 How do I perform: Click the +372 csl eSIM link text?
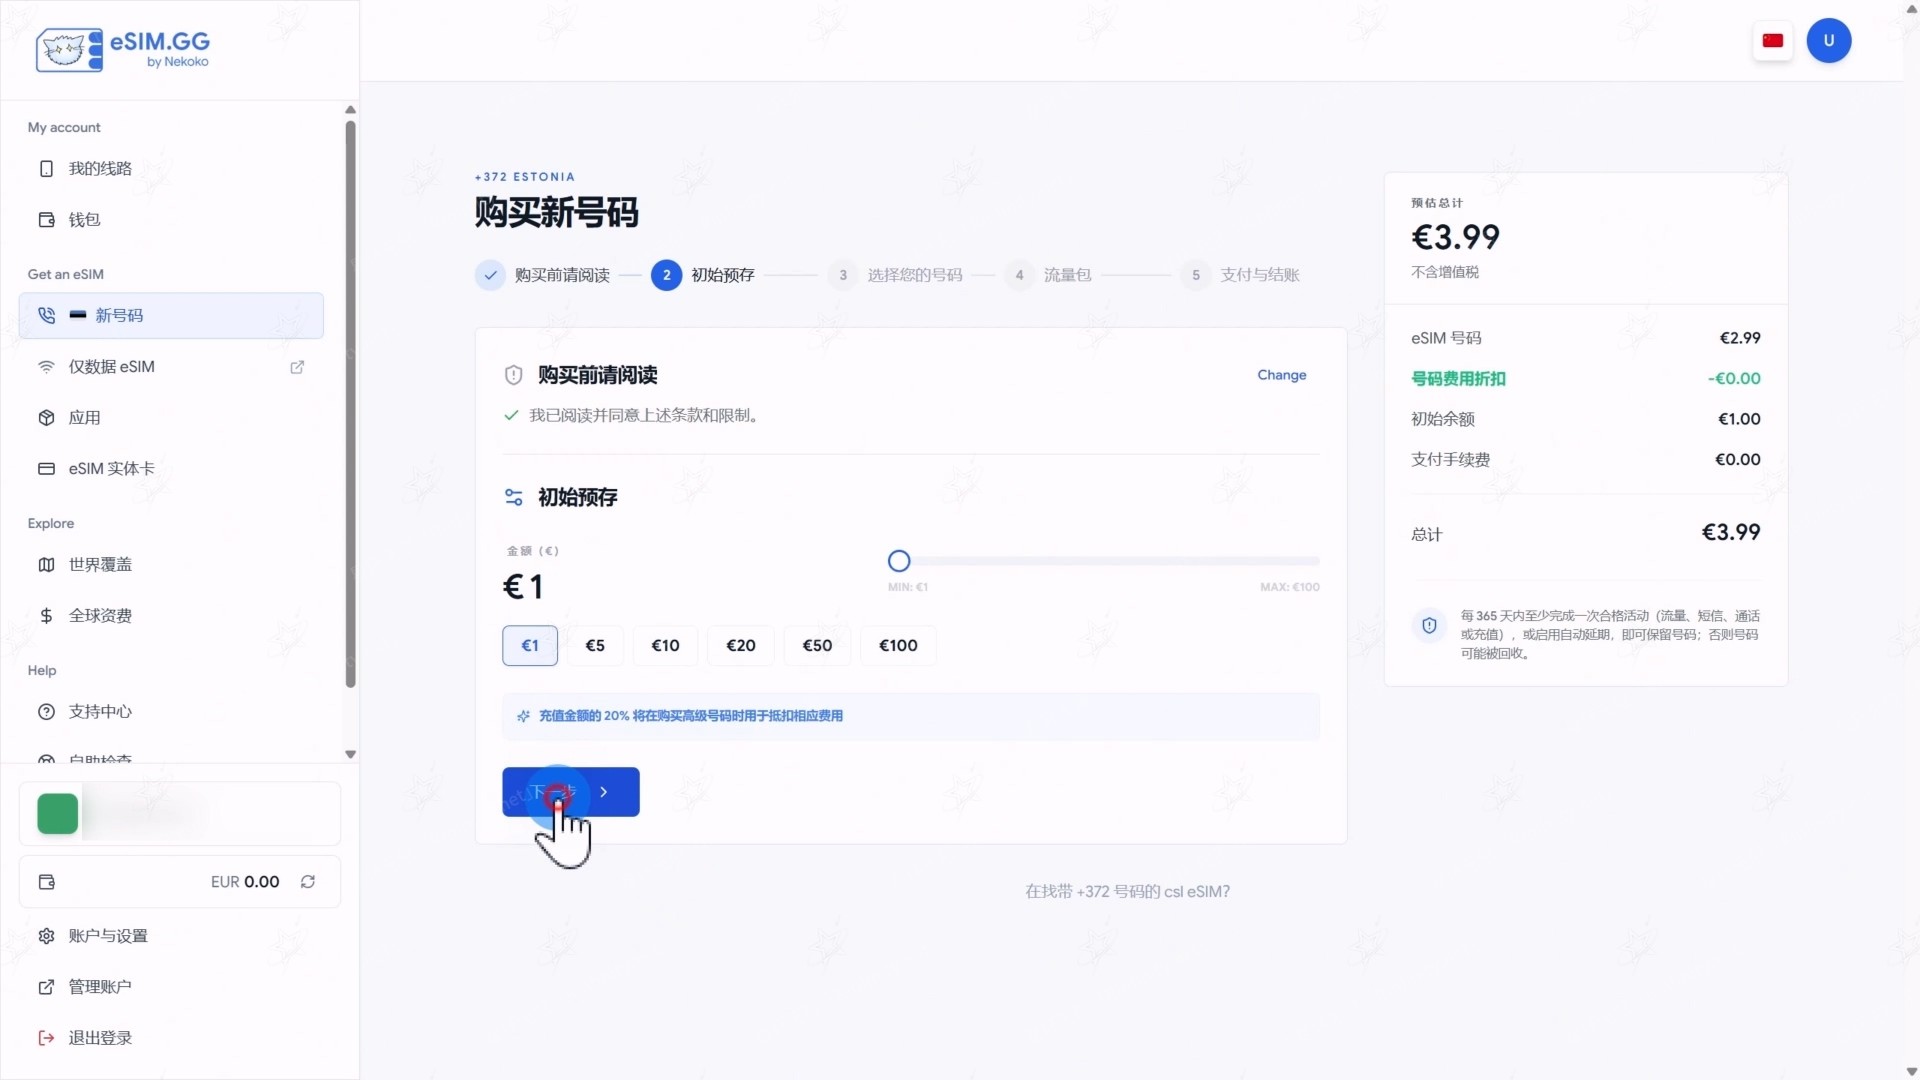(x=1127, y=890)
